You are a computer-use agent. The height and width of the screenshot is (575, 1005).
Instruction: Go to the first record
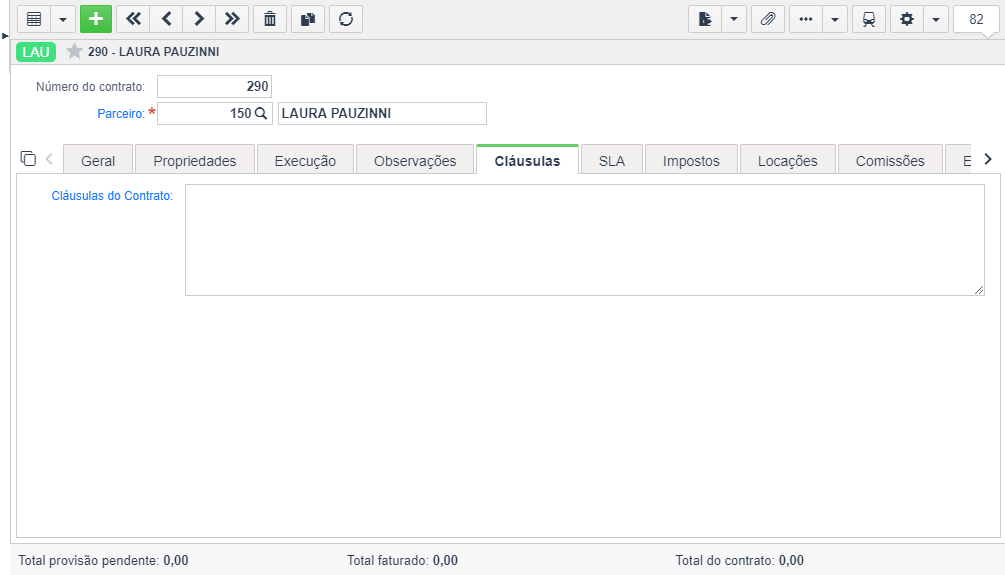pos(133,19)
